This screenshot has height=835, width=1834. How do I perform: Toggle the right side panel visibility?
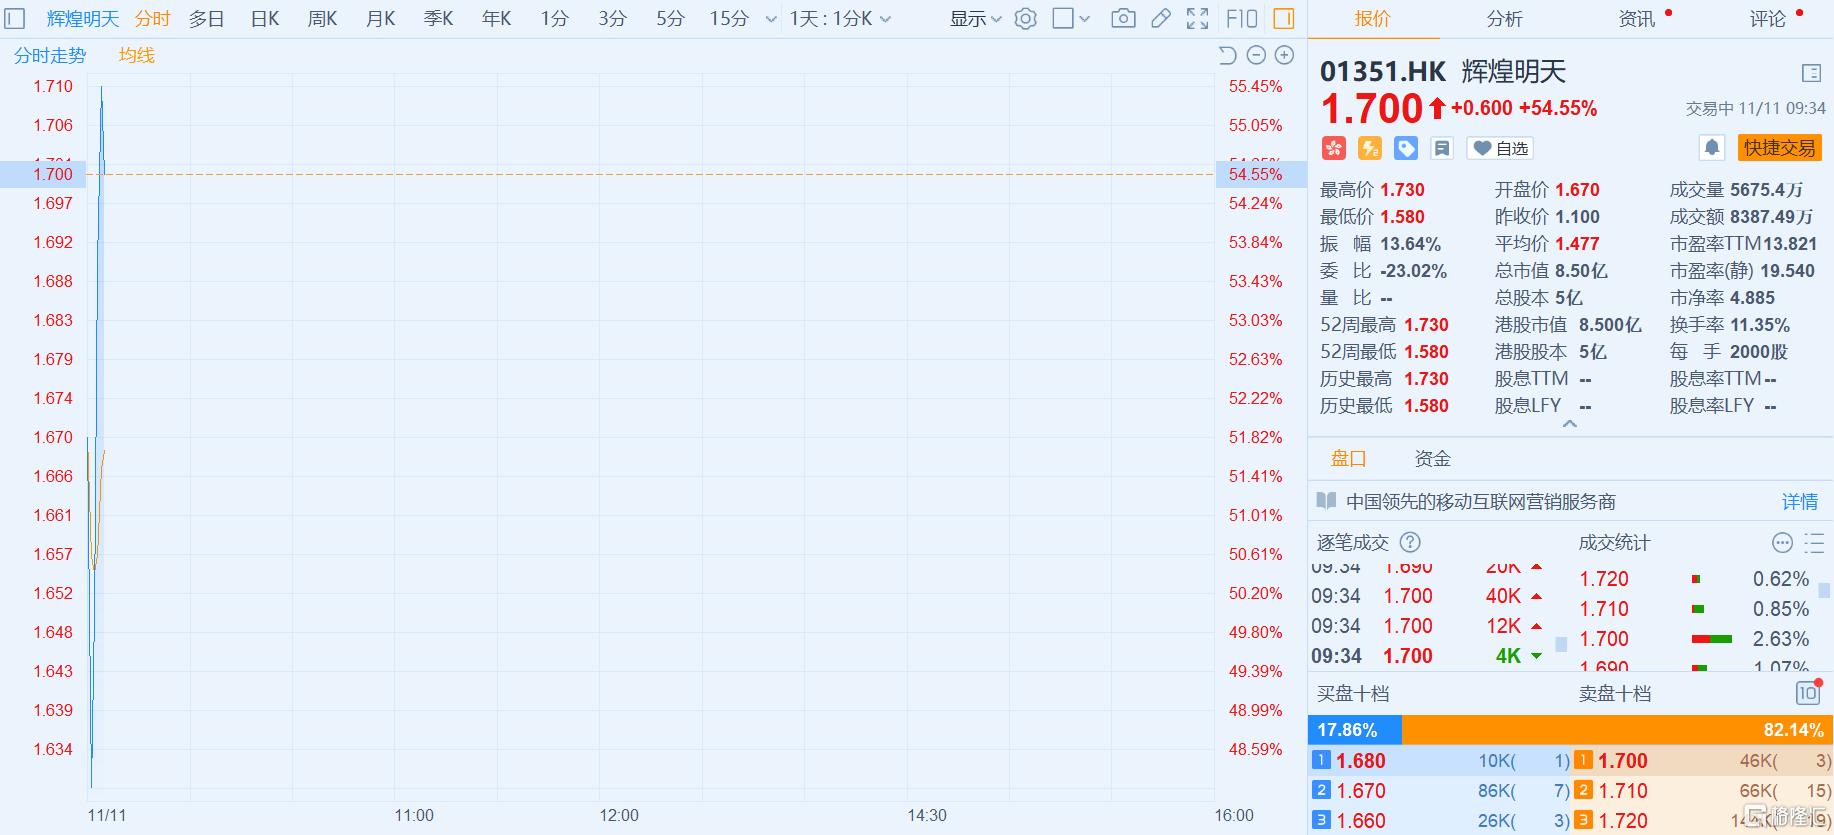click(1284, 19)
